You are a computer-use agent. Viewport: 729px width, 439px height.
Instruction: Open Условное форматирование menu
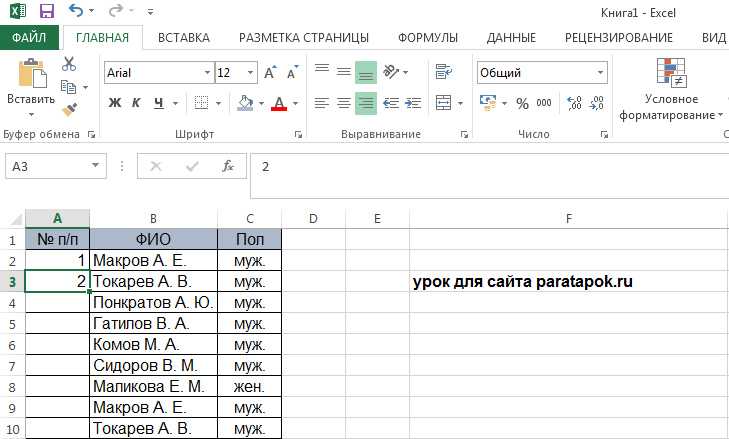[x=671, y=89]
